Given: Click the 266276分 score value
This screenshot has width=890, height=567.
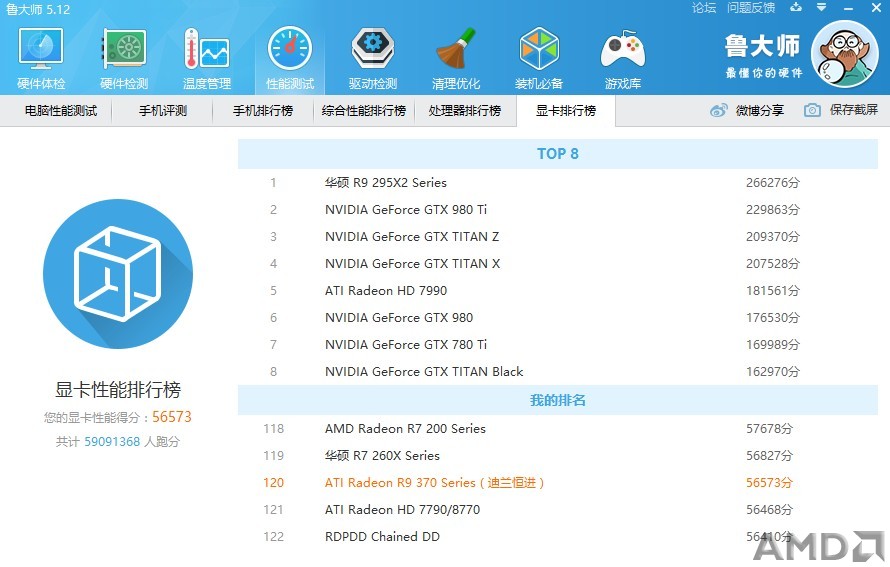Looking at the screenshot, I should (x=773, y=183).
